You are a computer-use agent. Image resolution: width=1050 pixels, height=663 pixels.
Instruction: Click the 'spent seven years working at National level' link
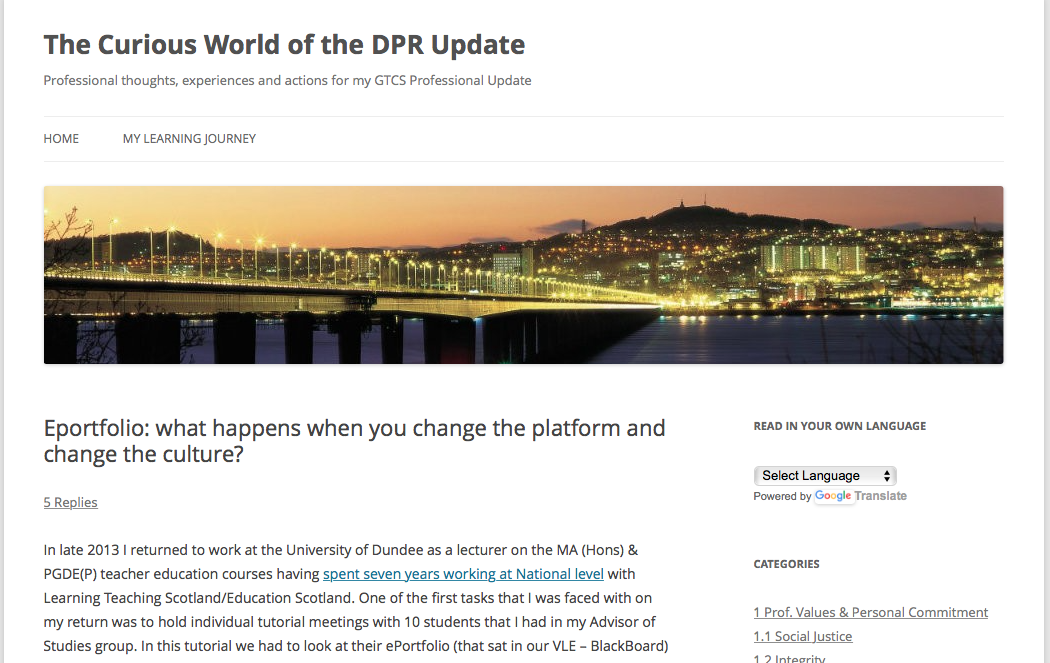coord(462,573)
